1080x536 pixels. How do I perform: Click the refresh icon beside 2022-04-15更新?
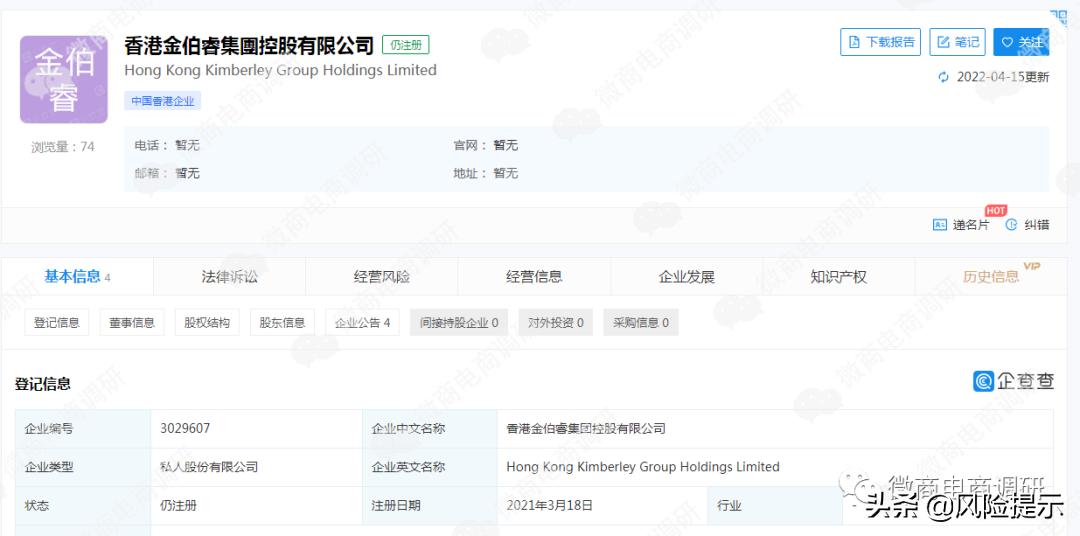point(944,77)
